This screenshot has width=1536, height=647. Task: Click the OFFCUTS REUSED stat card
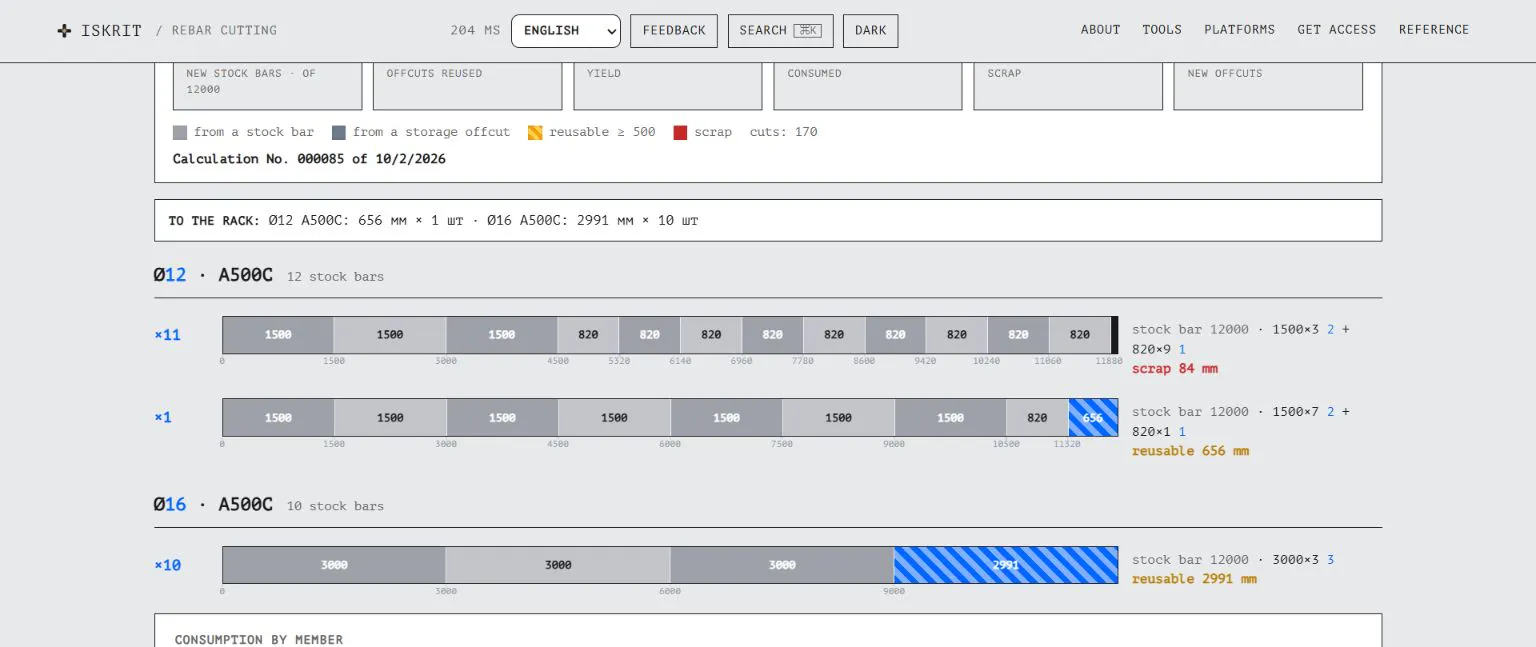point(467,86)
